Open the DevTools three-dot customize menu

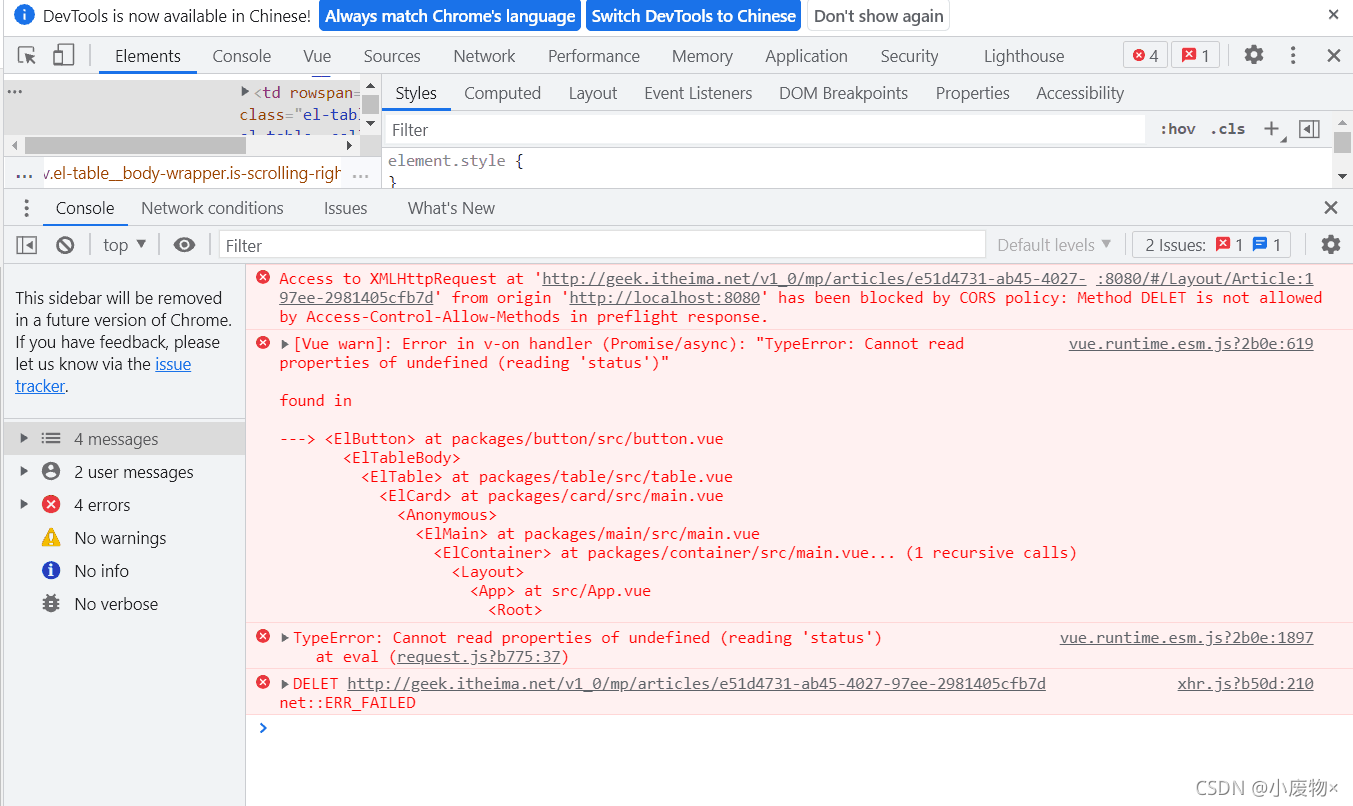pyautogui.click(x=1293, y=56)
